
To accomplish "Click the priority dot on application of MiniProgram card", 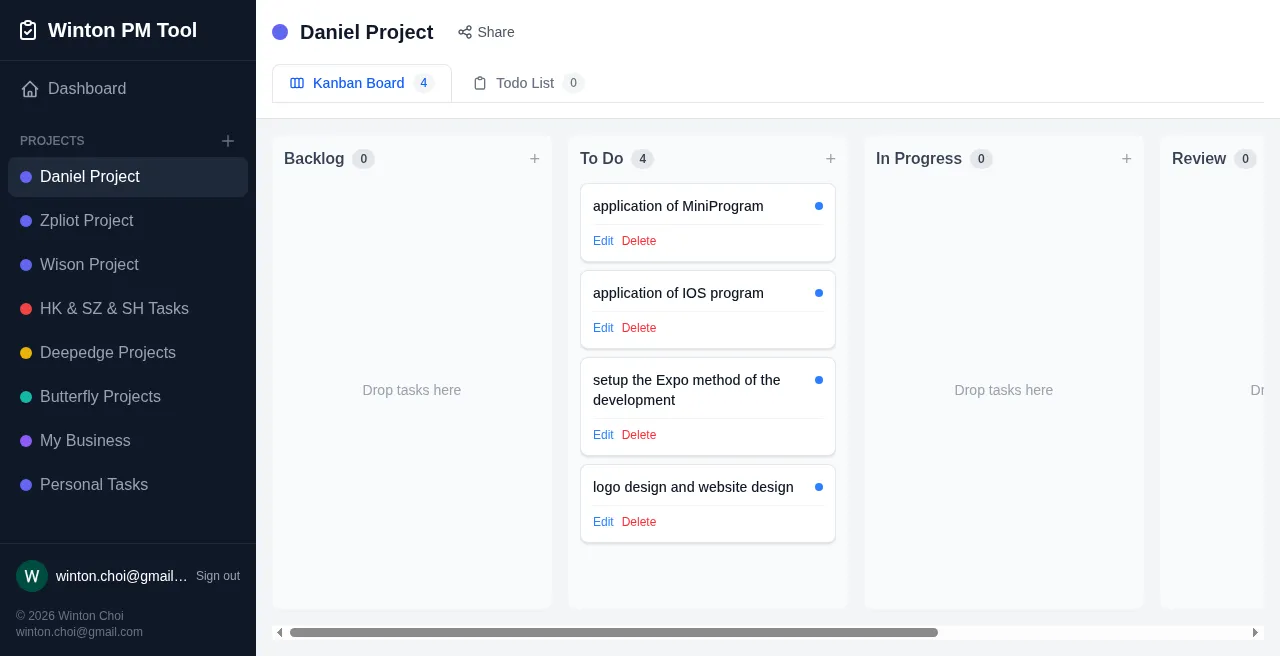I will (819, 206).
